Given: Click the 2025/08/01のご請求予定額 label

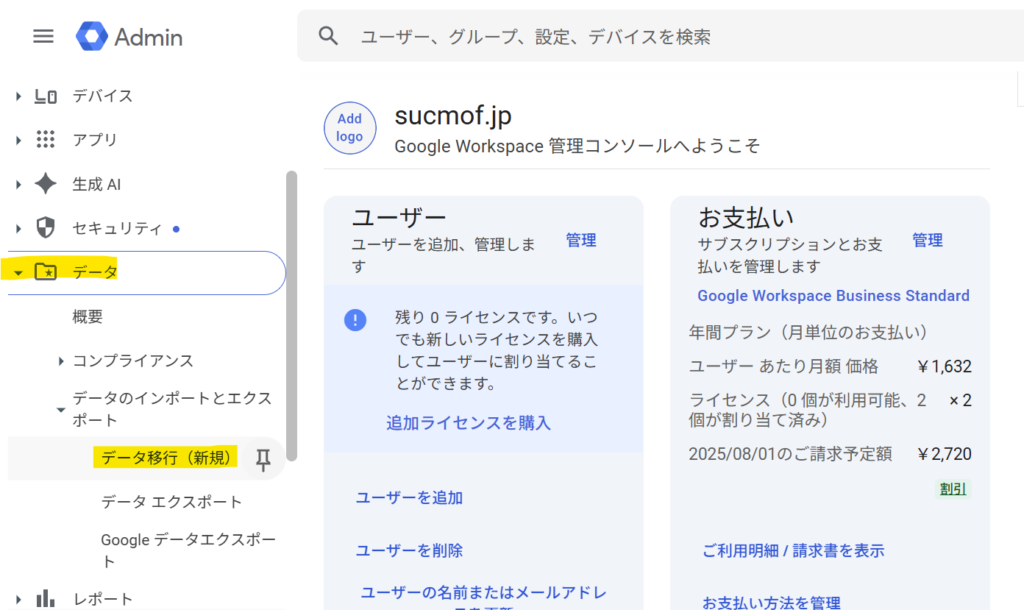Looking at the screenshot, I should click(x=790, y=454).
